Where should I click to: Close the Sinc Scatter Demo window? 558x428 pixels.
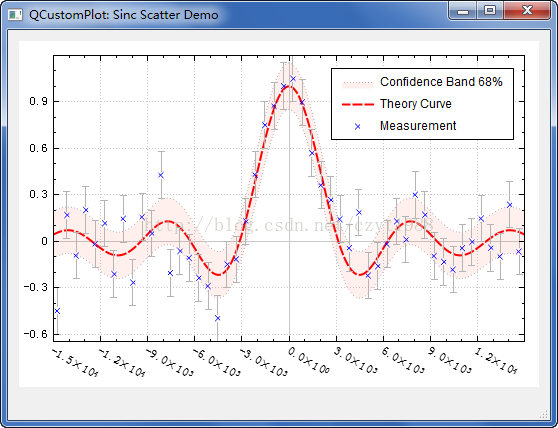pos(527,11)
